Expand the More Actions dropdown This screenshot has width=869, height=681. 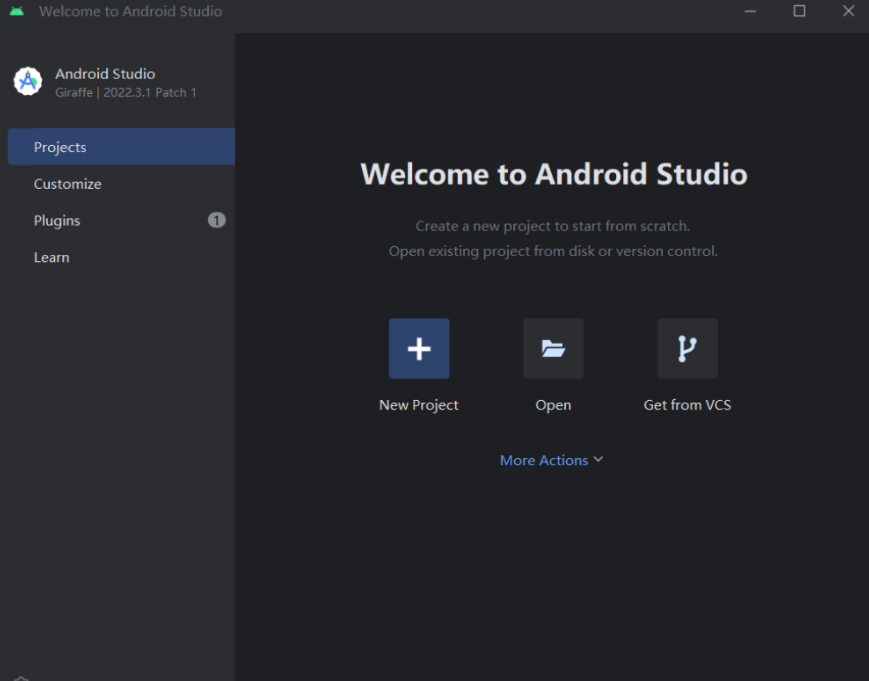pyautogui.click(x=551, y=460)
